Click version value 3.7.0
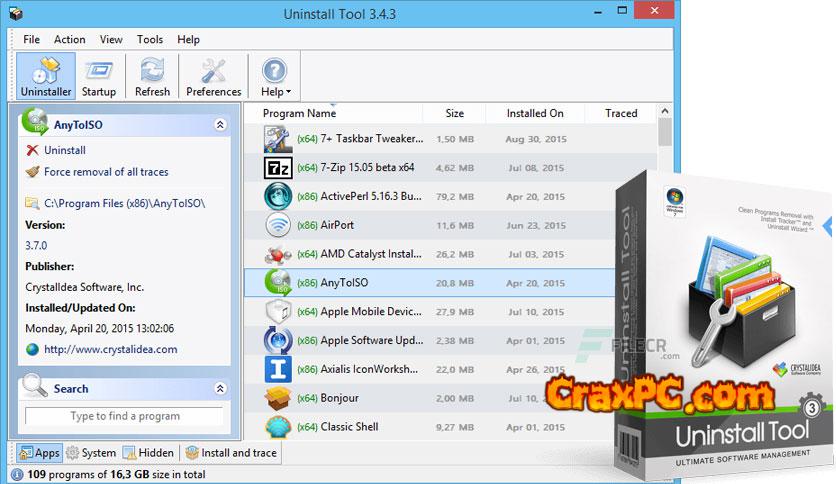836x484 pixels. click(x=36, y=245)
